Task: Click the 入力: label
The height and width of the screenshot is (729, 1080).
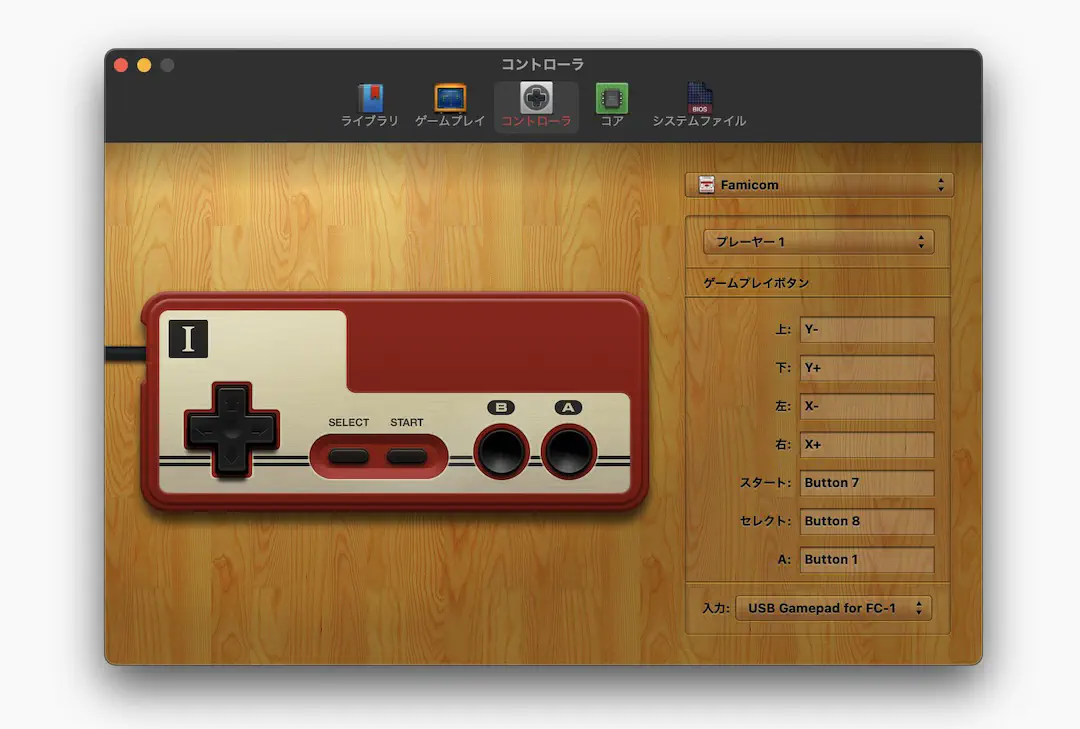Action: [716, 608]
